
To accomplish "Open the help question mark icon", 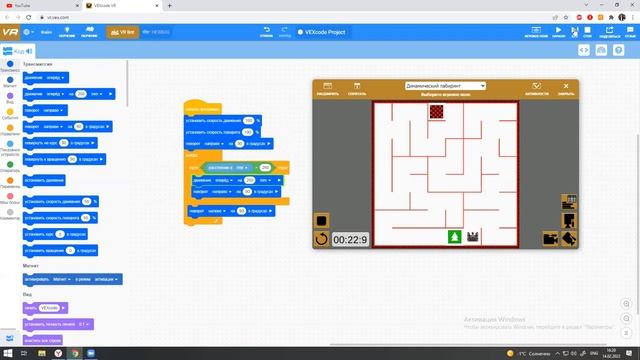I will click(x=618, y=50).
